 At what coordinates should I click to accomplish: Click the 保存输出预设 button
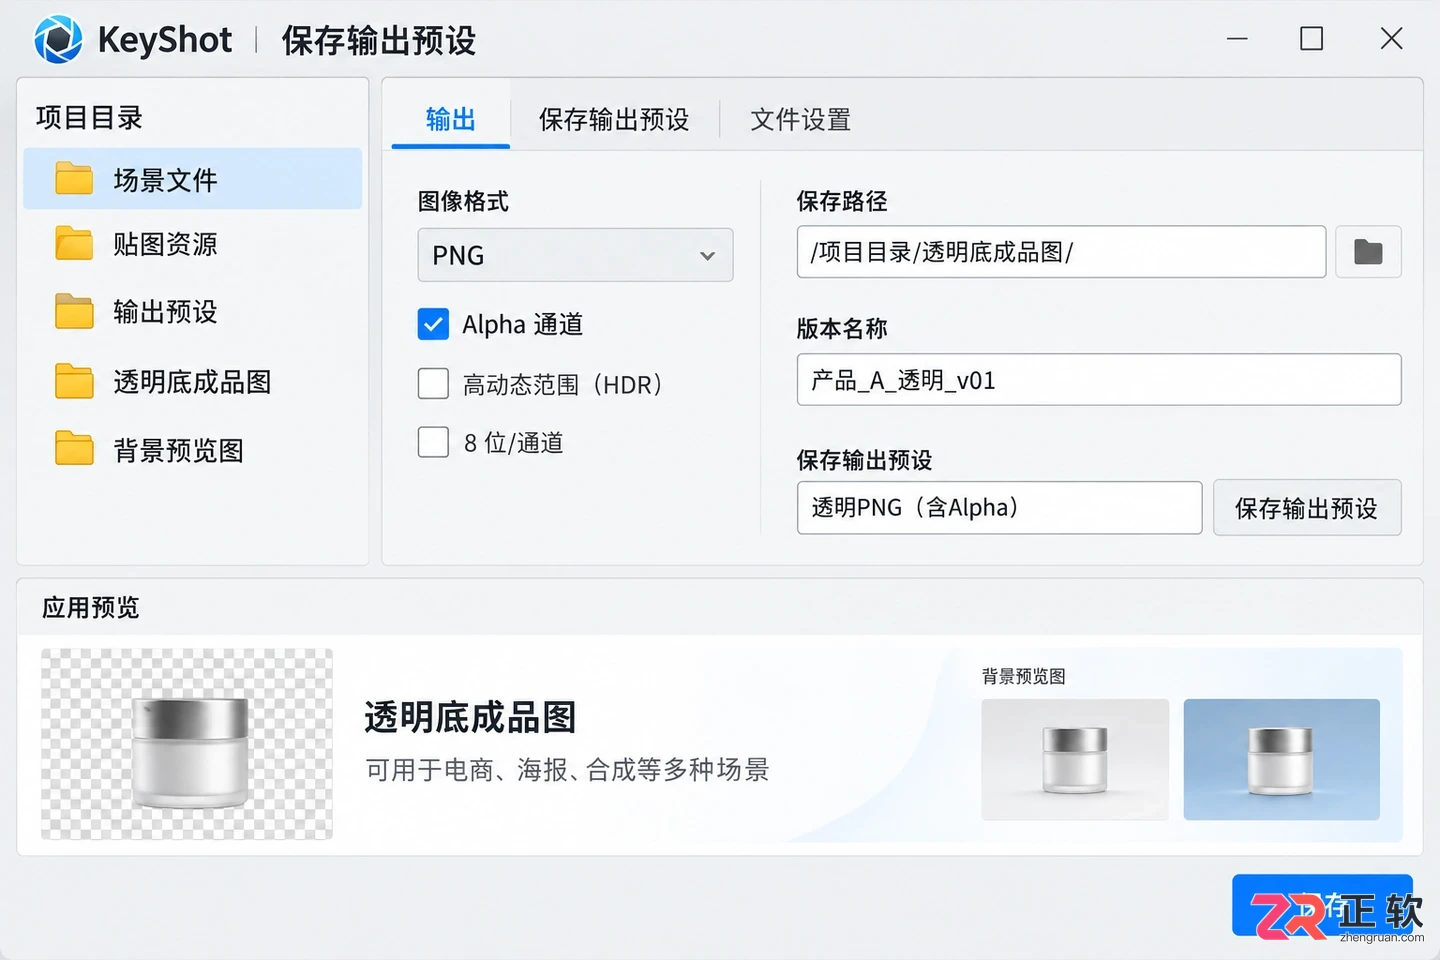1307,508
